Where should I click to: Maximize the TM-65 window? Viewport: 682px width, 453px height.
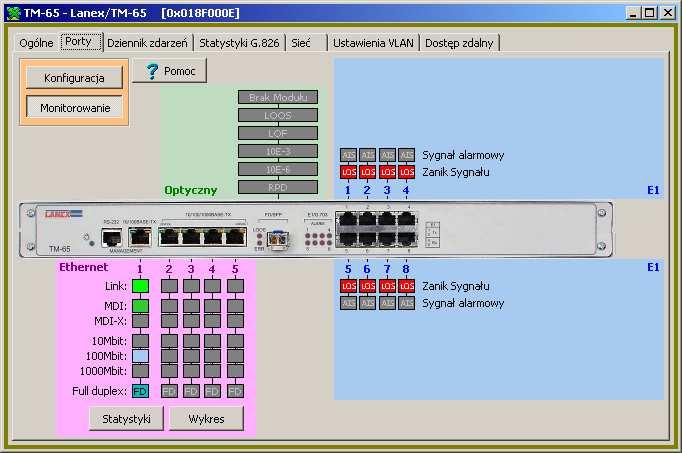(650, 13)
